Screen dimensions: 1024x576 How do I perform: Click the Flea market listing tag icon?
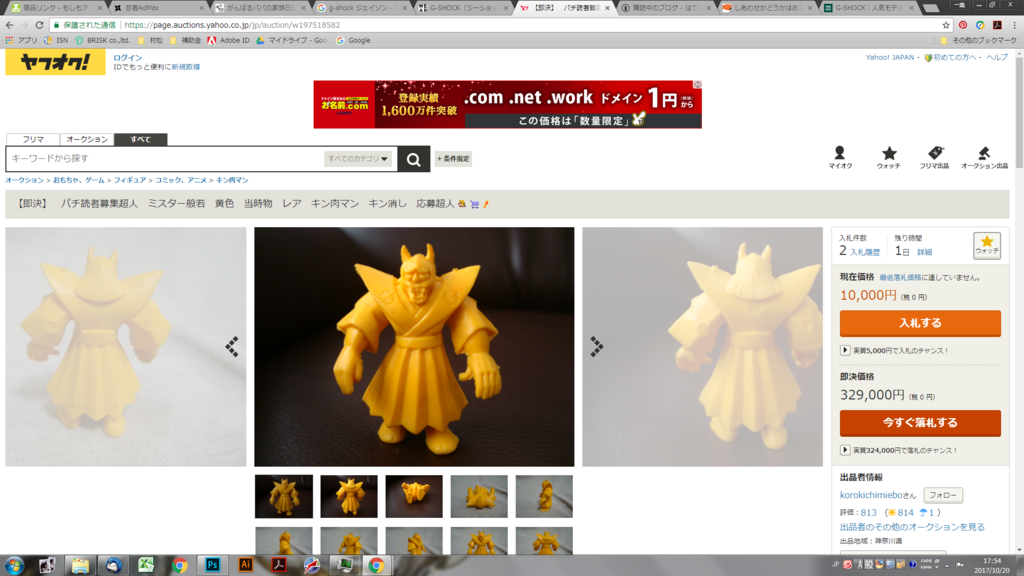point(935,157)
